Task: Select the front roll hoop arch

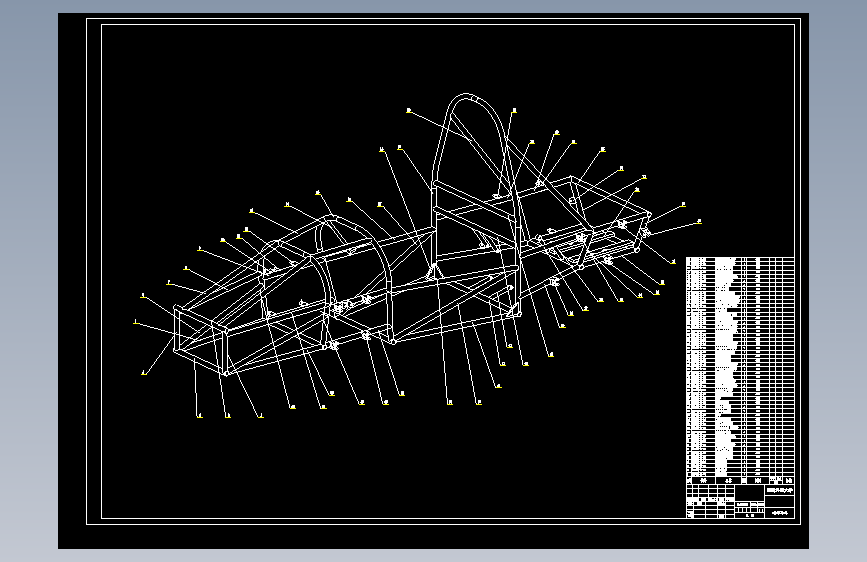Action: point(354,279)
